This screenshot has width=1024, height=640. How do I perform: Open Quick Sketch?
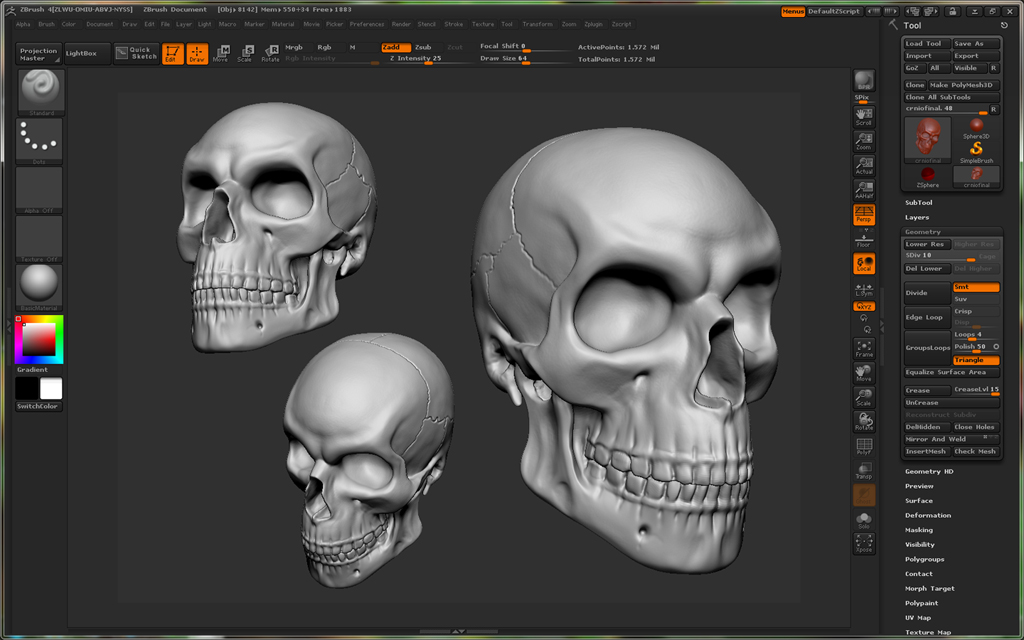[x=136, y=53]
